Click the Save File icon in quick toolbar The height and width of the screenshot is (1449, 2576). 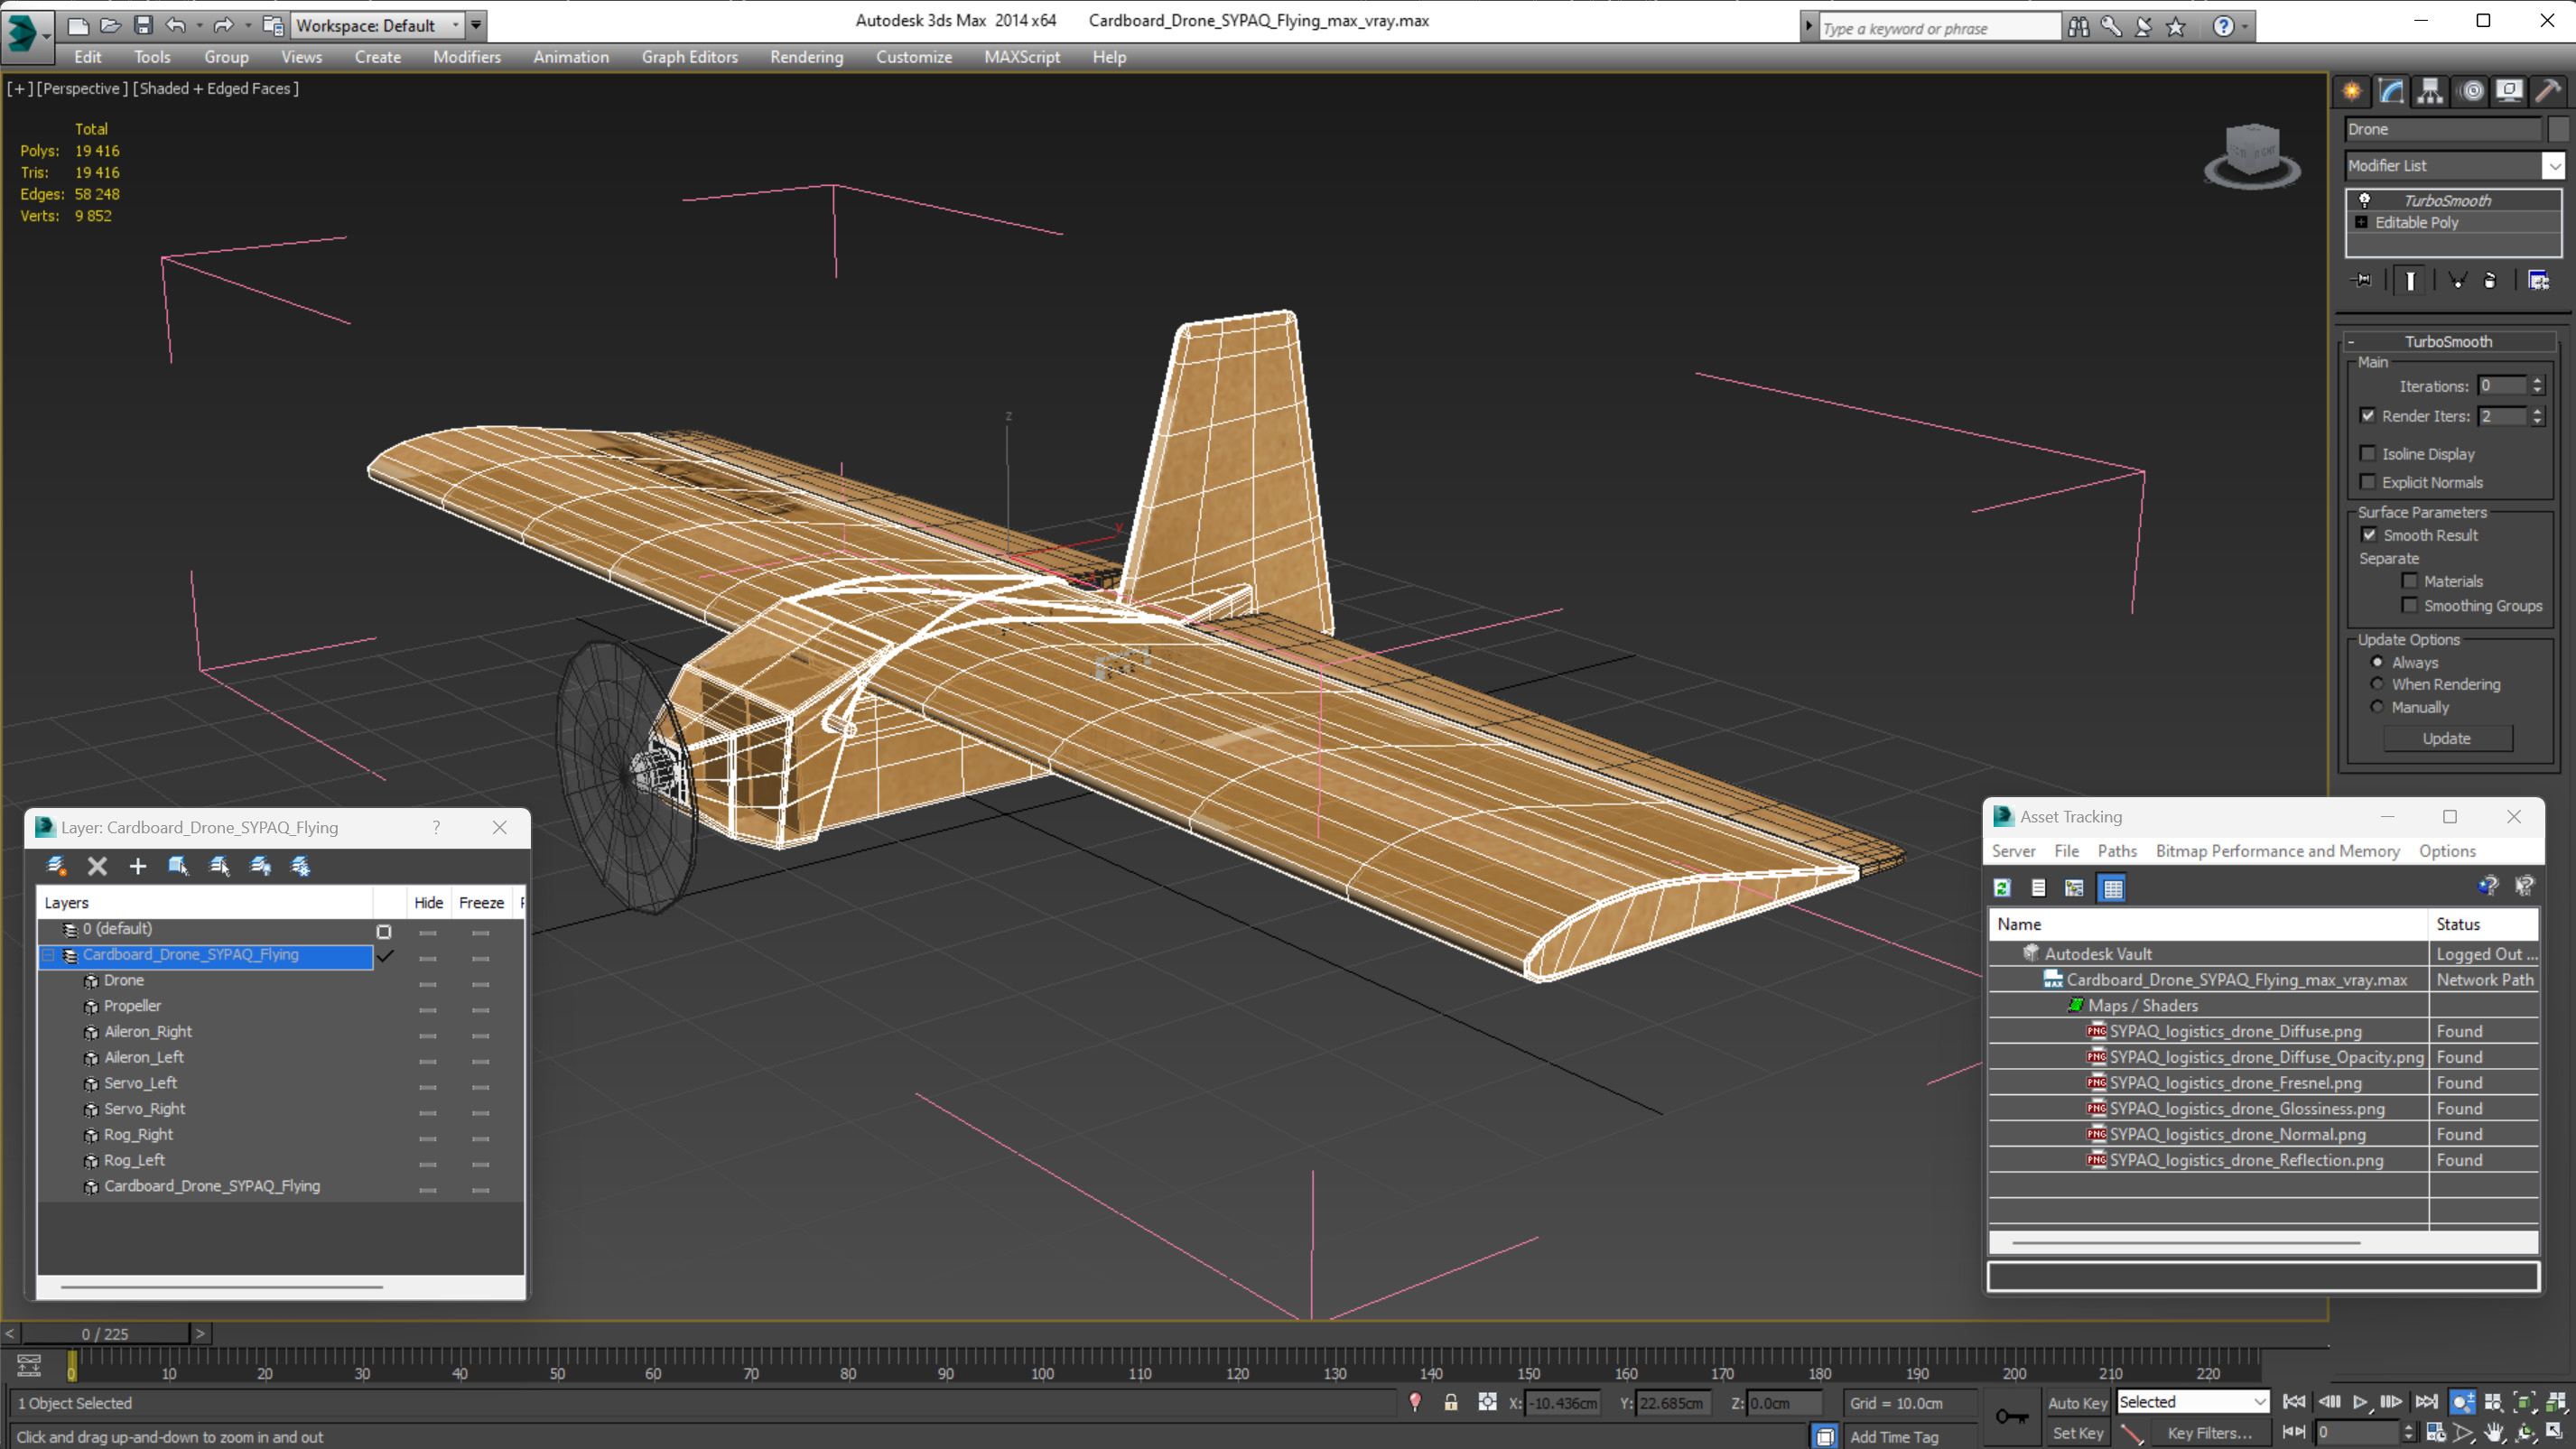[x=143, y=25]
